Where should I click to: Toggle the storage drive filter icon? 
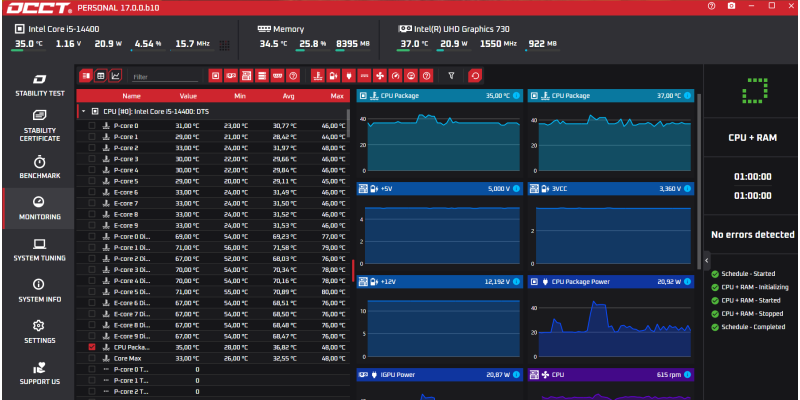tap(262, 76)
